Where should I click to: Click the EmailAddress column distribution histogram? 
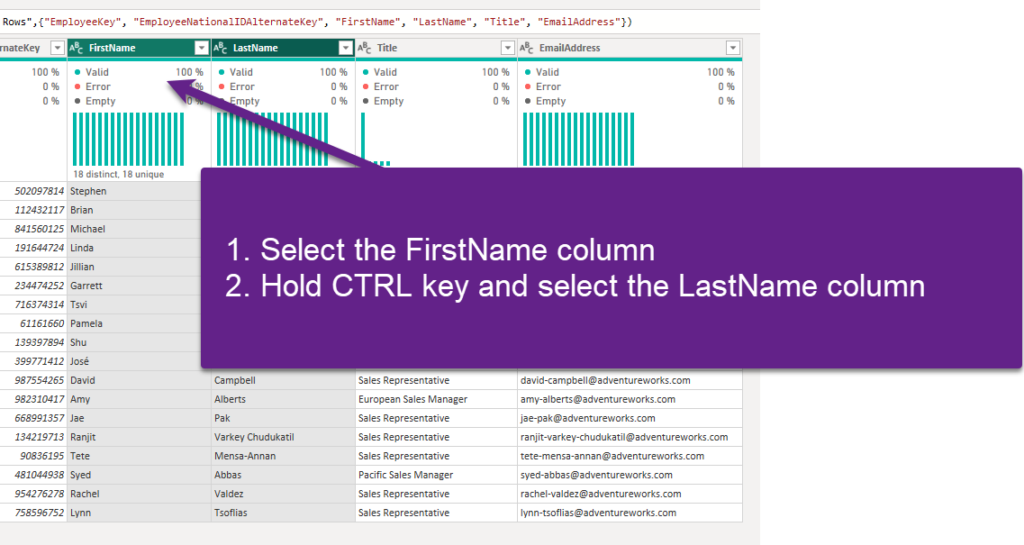click(x=628, y=138)
